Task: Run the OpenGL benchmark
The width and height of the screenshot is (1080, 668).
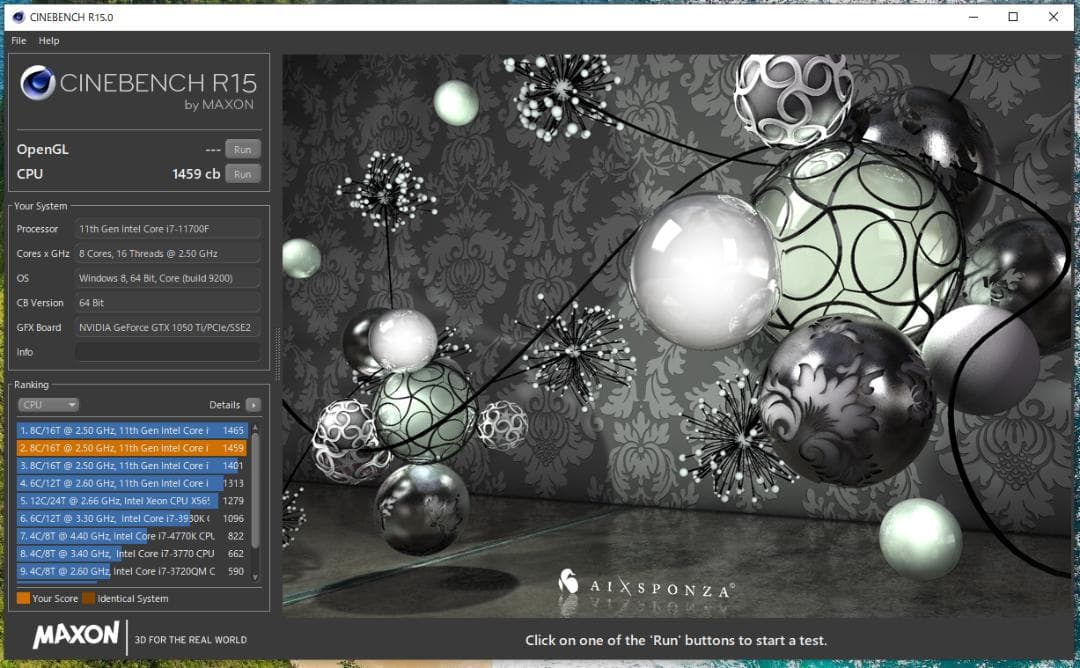Action: click(242, 148)
